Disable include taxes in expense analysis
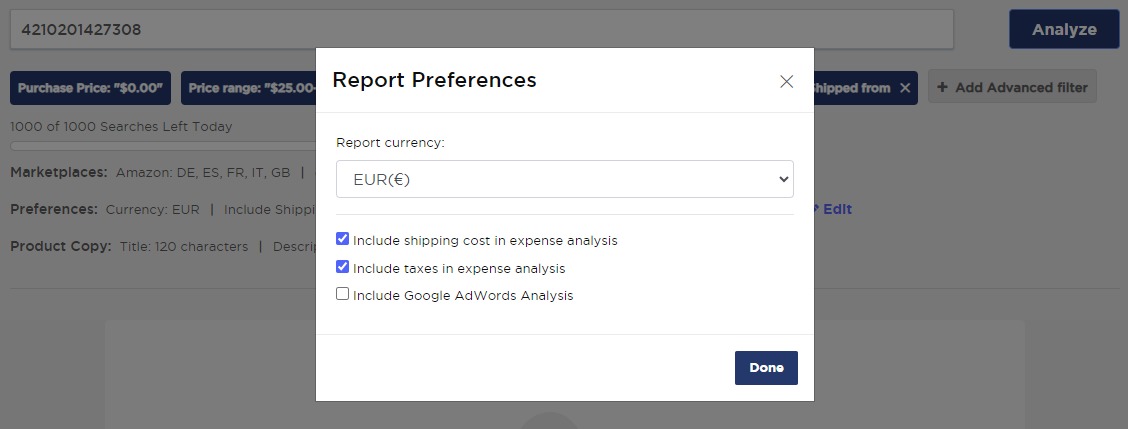This screenshot has width=1128, height=429. 343,268
